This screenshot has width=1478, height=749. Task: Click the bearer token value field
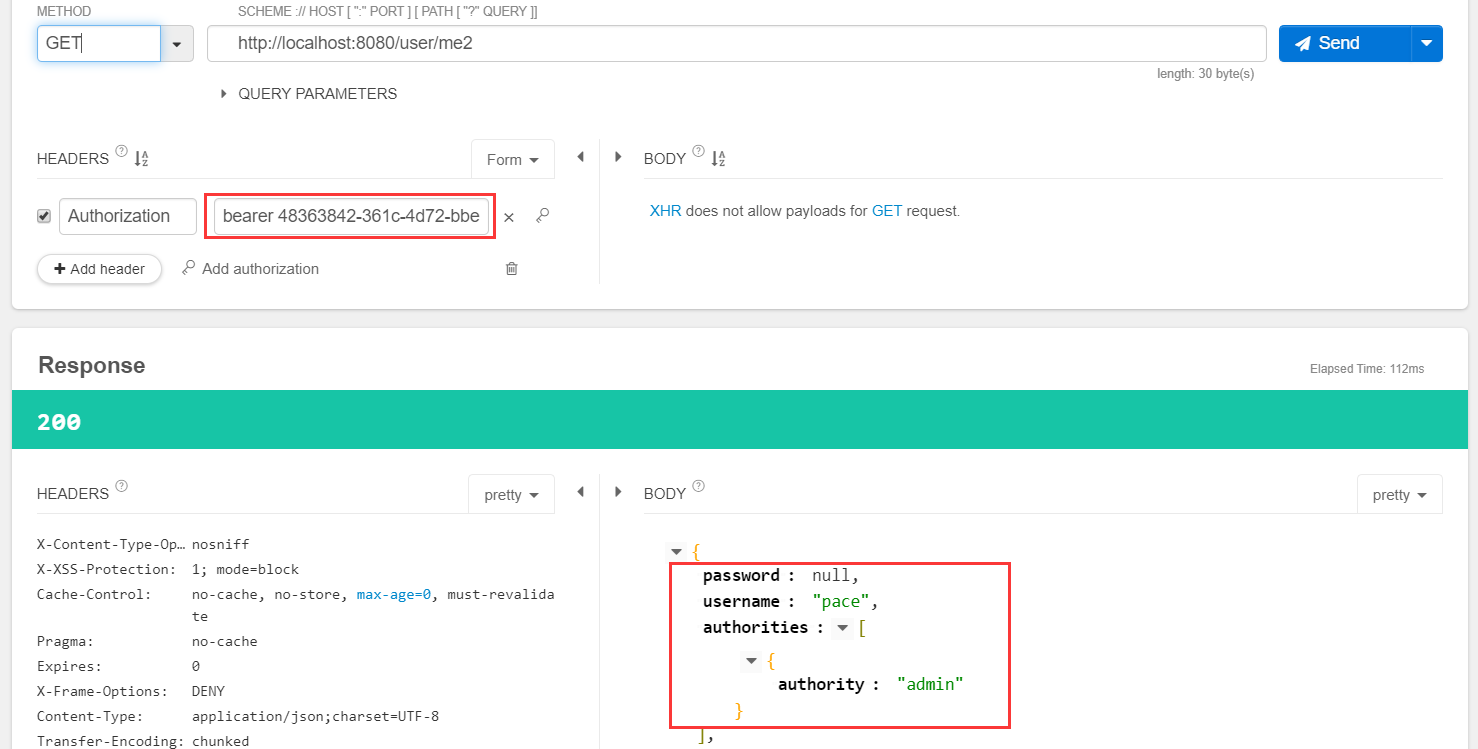click(351, 216)
